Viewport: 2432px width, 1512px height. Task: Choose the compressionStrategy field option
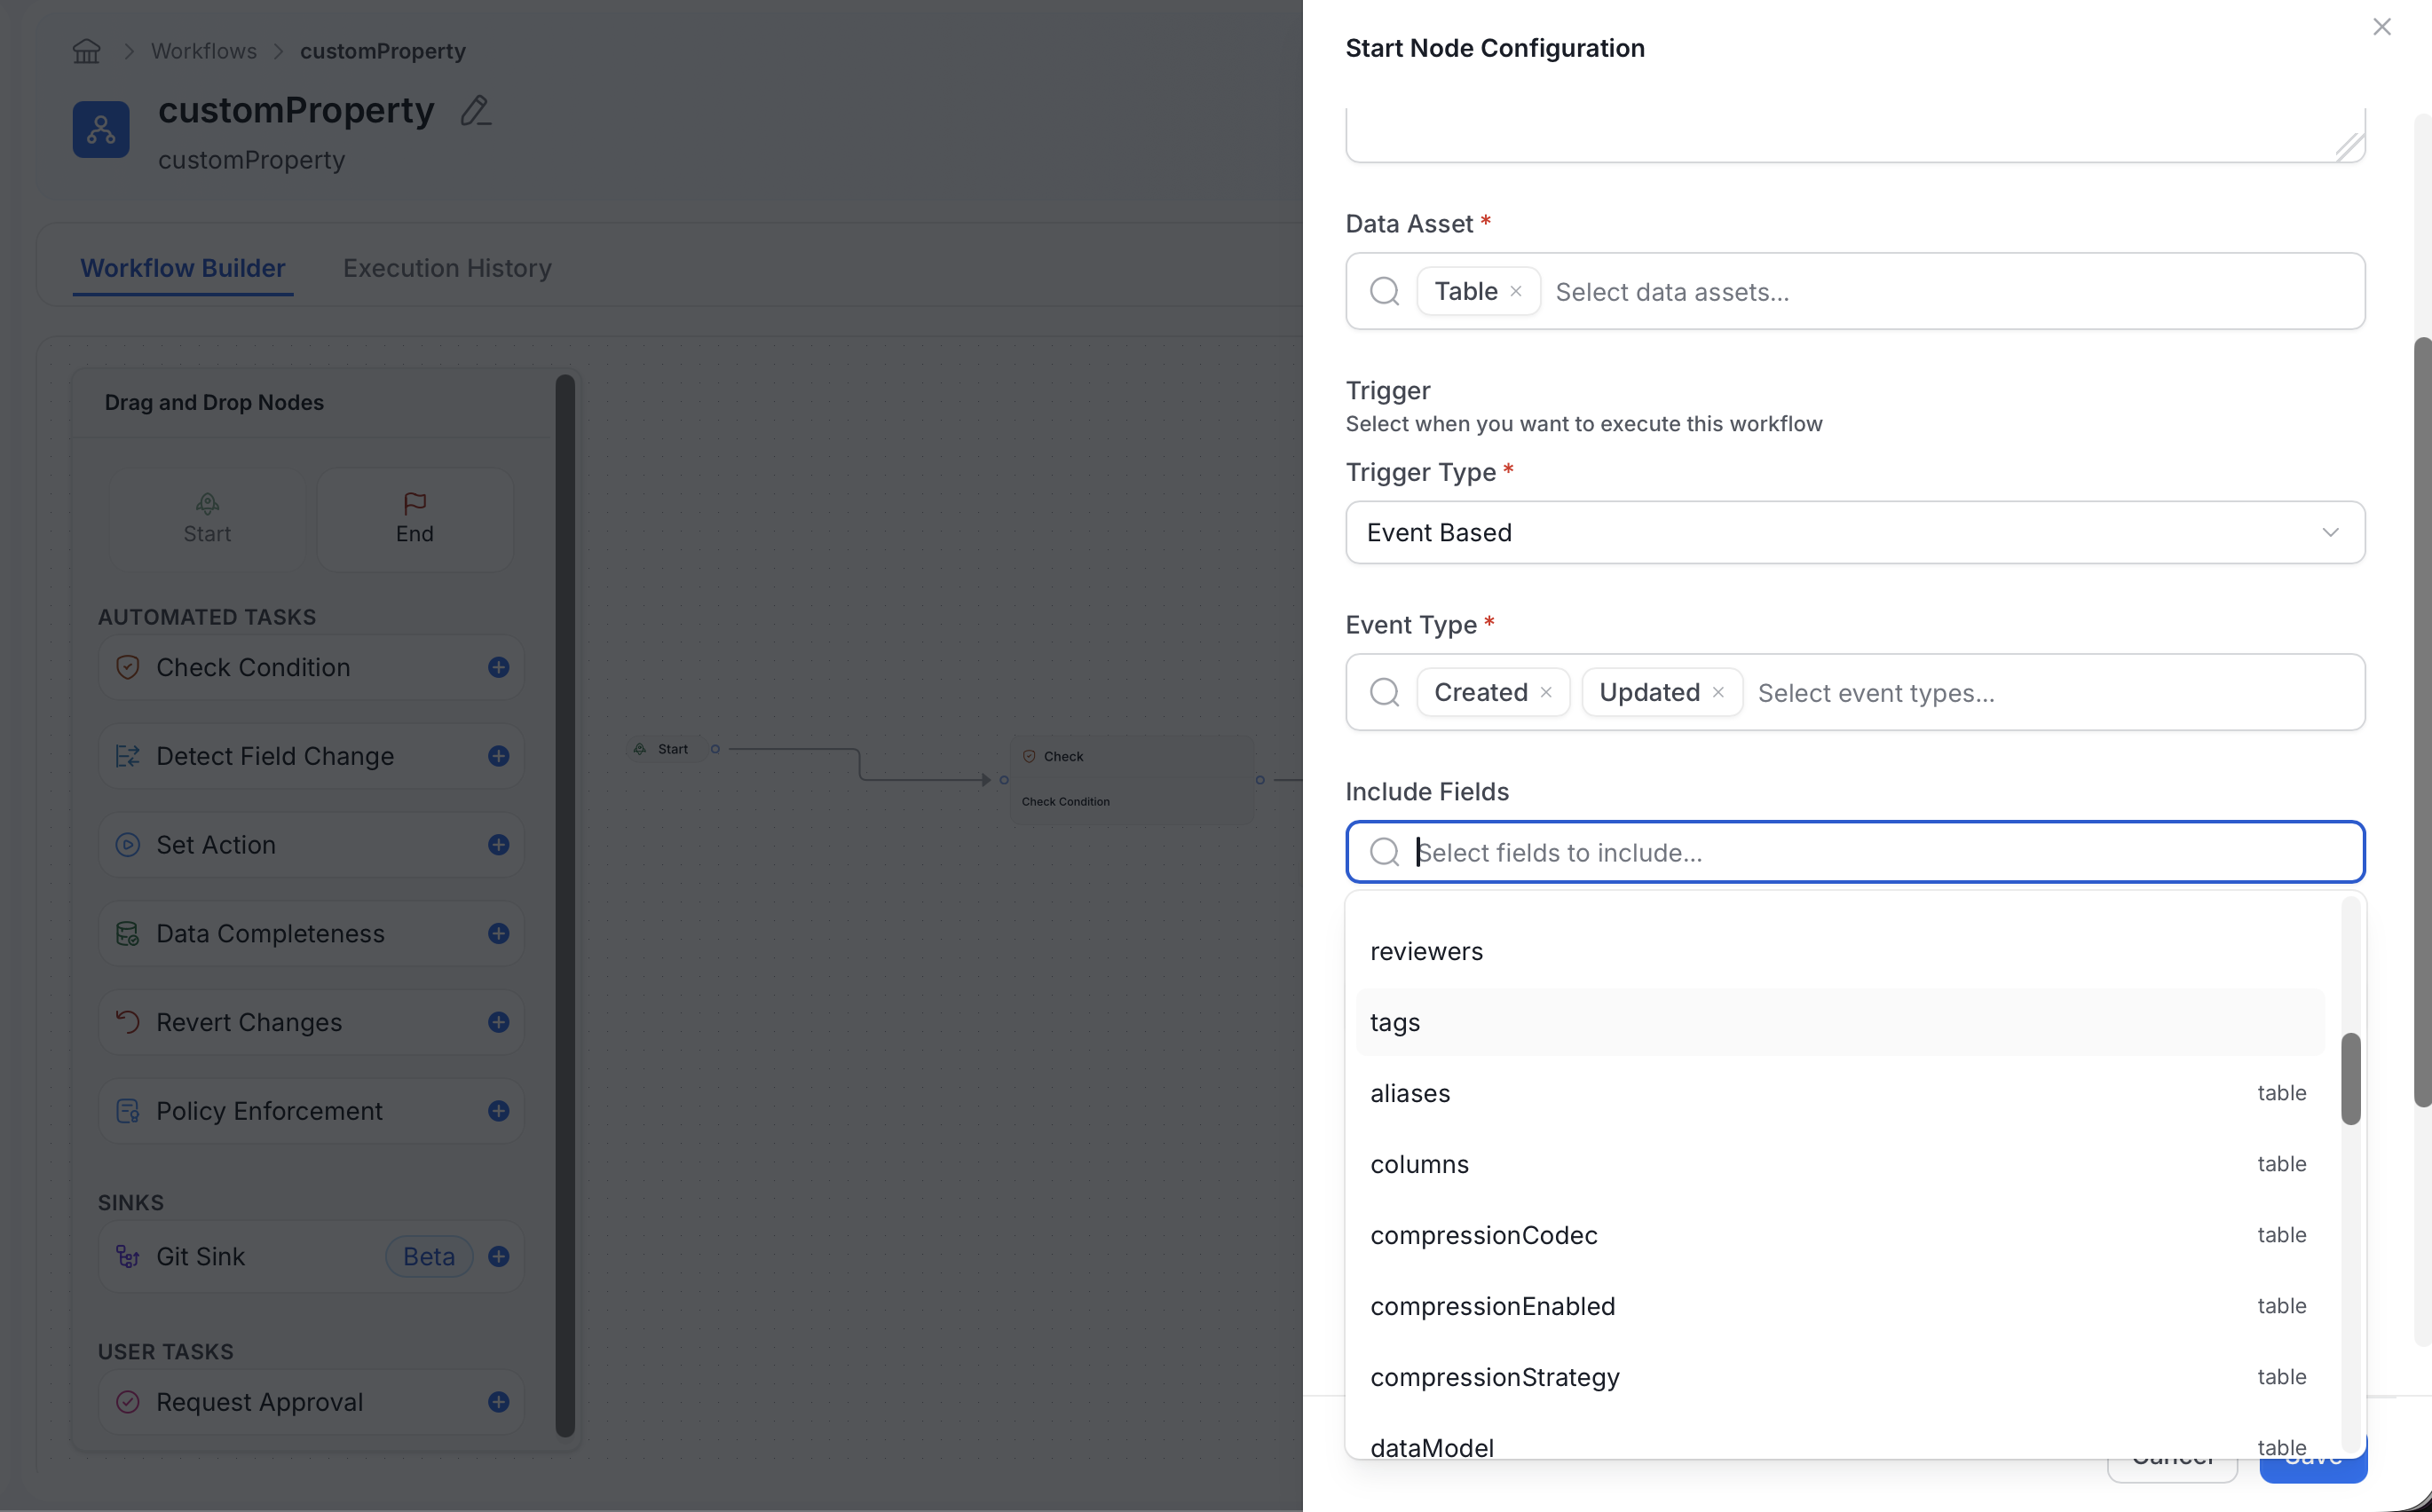click(x=1840, y=1377)
